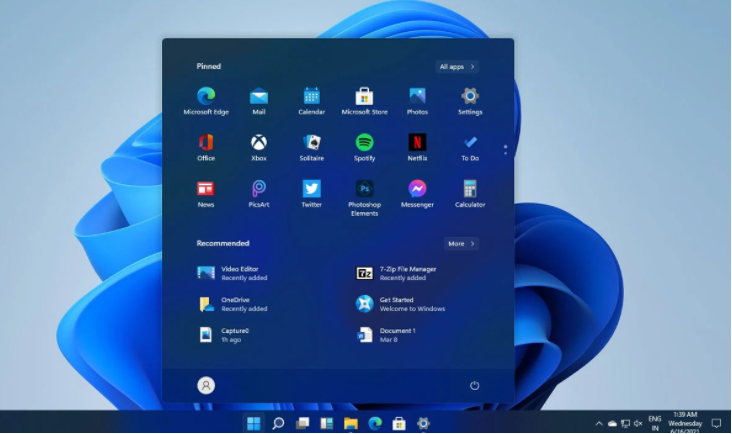The image size is (732, 434).
Task: Open the Netflix pinned app
Action: coord(417,143)
